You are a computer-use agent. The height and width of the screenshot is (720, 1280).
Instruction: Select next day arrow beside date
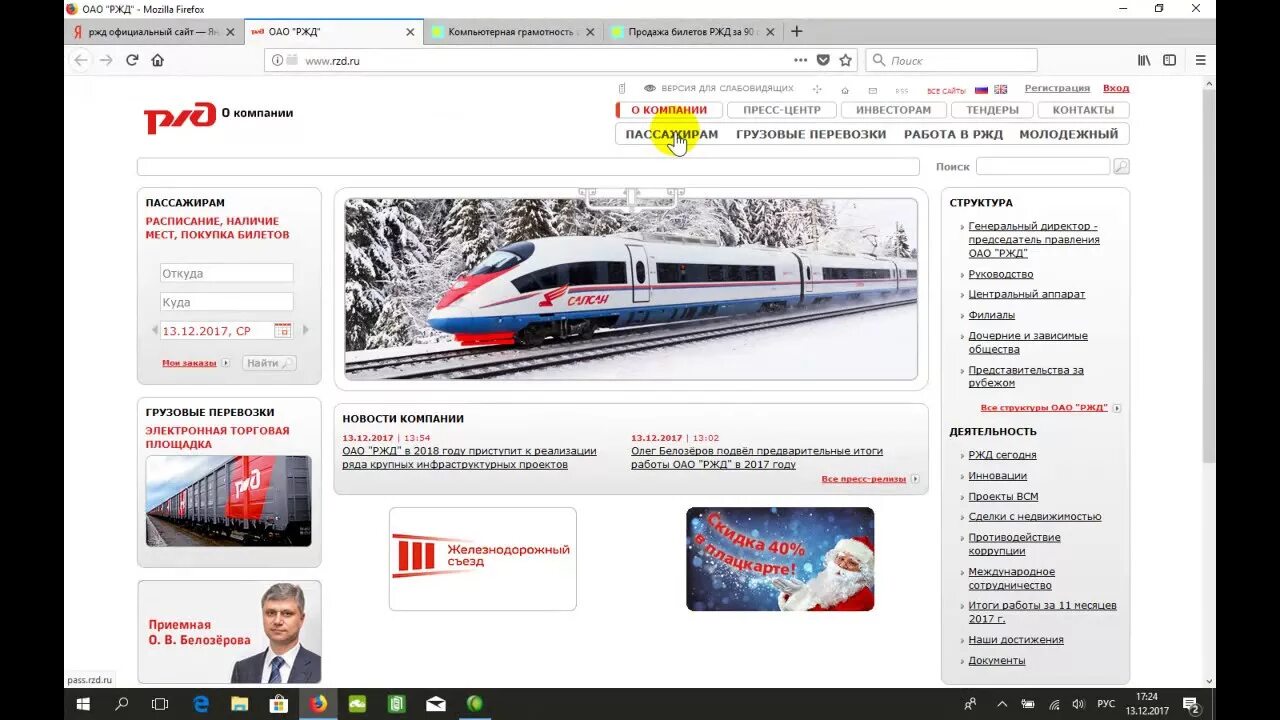(306, 330)
